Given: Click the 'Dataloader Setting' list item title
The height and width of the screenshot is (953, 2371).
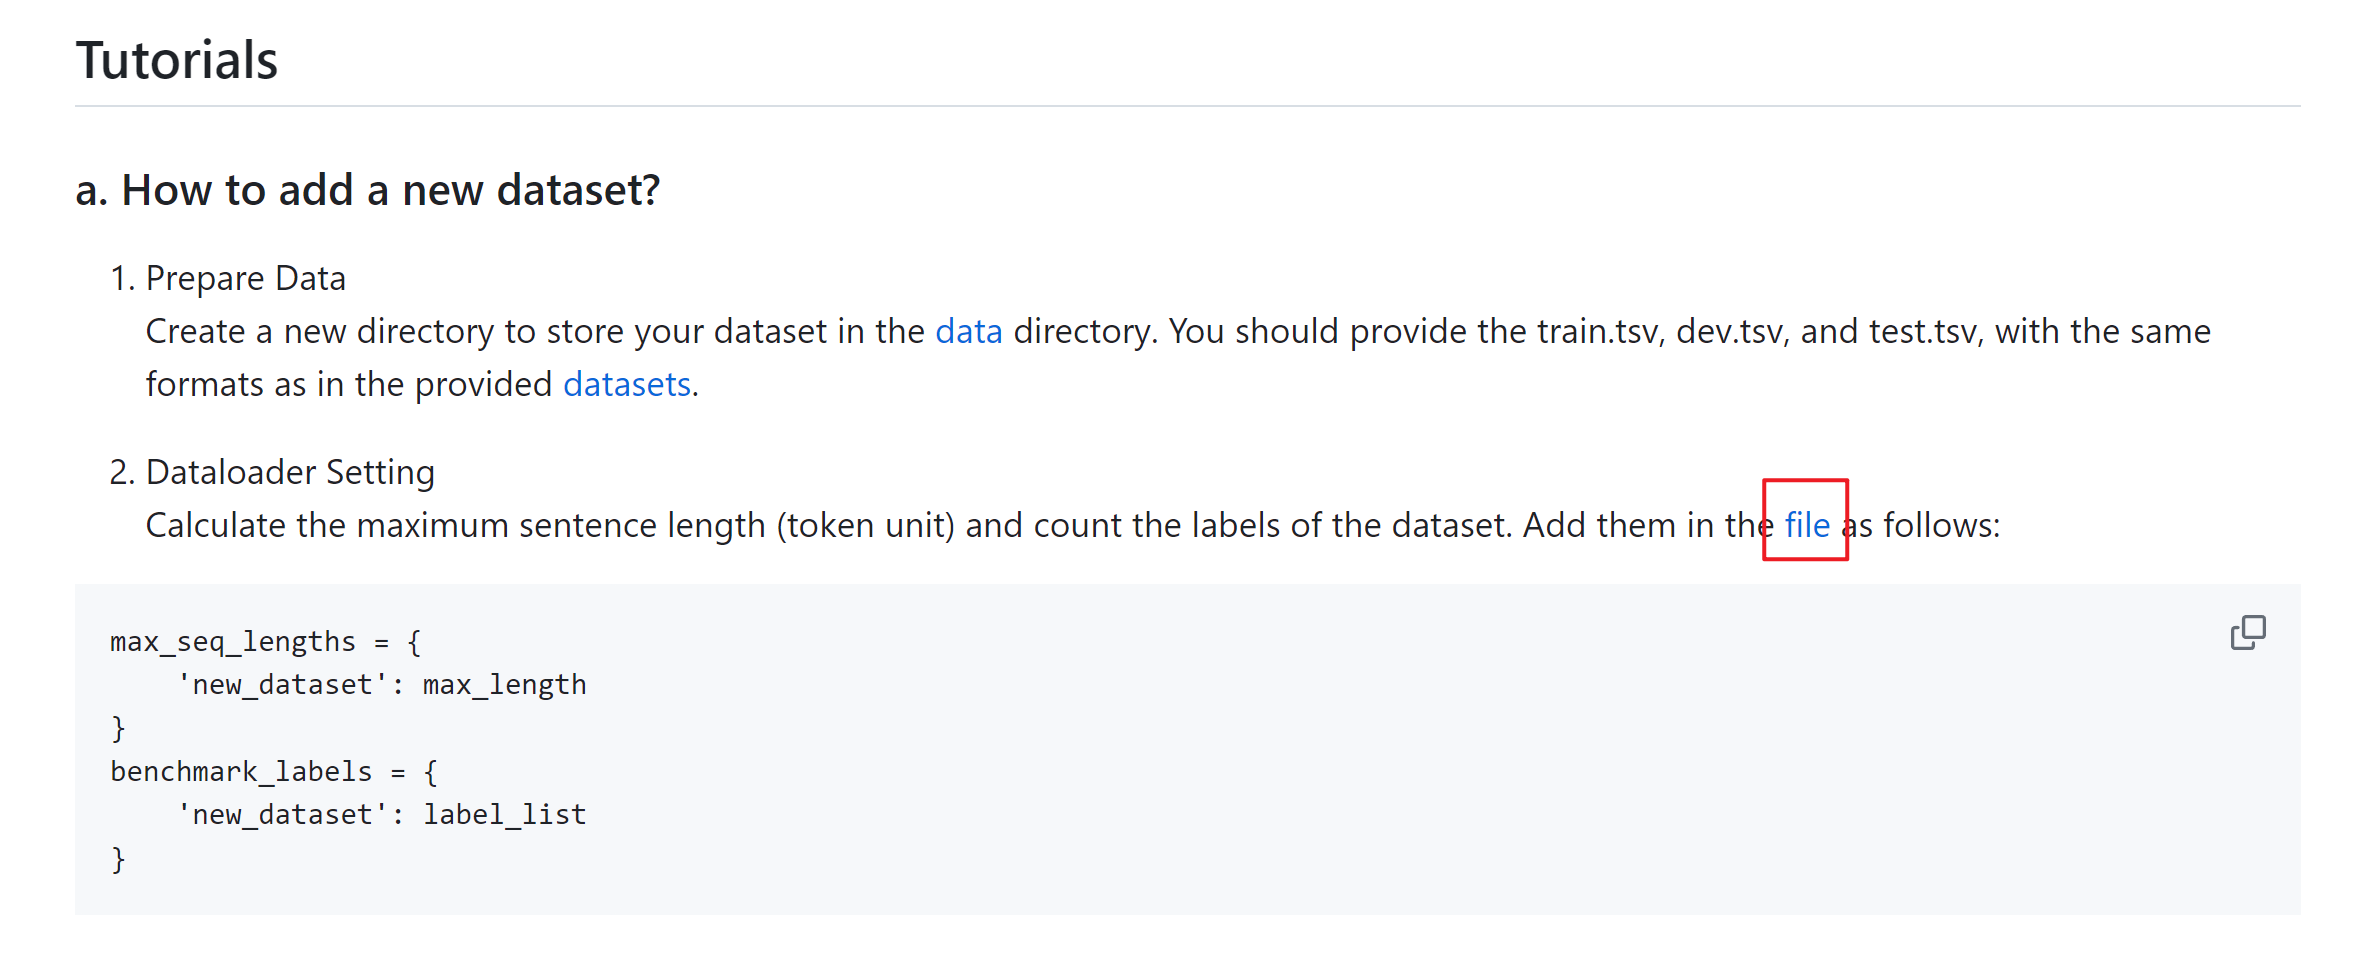Looking at the screenshot, I should (290, 472).
